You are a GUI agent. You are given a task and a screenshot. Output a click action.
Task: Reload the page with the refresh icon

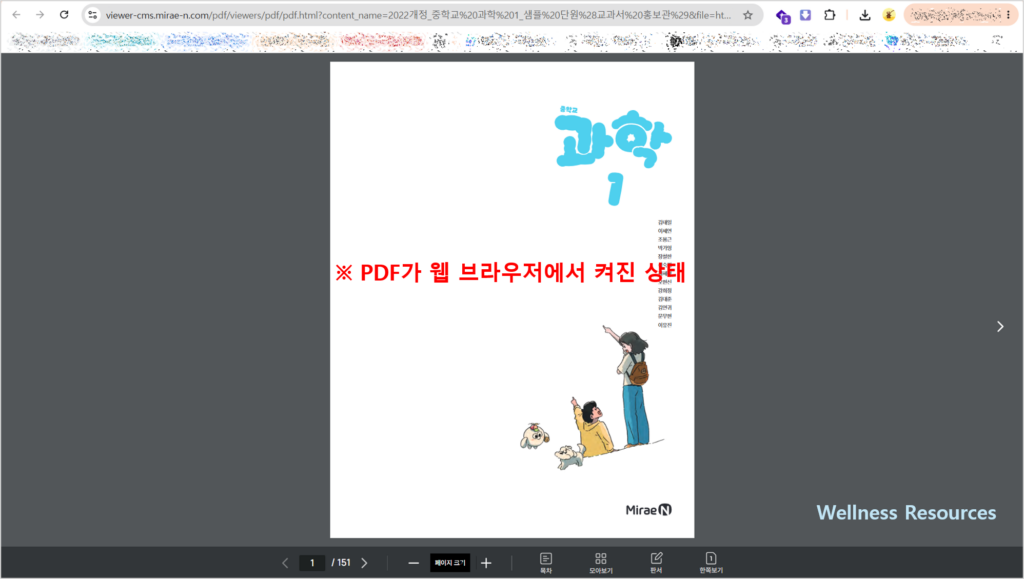click(x=64, y=14)
